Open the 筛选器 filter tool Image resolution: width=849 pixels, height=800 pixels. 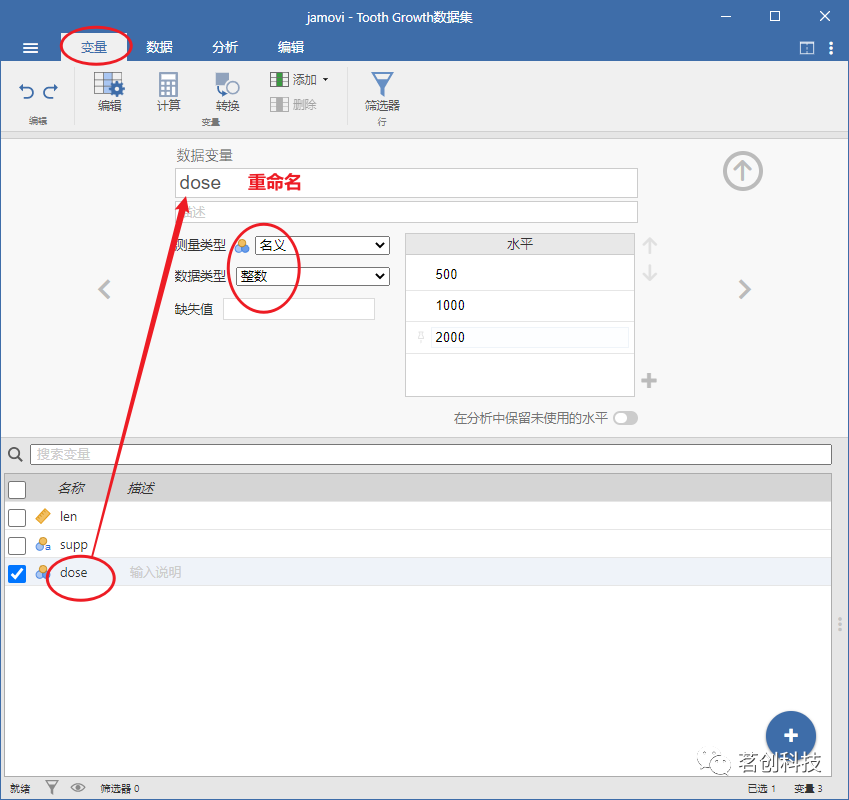coord(382,92)
